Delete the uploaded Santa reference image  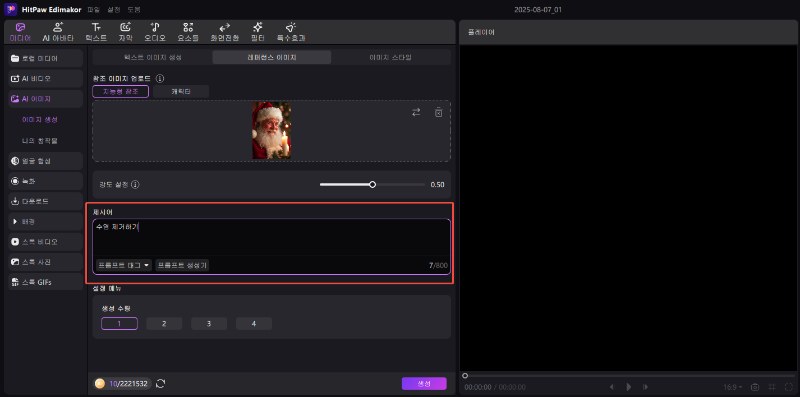tap(438, 112)
